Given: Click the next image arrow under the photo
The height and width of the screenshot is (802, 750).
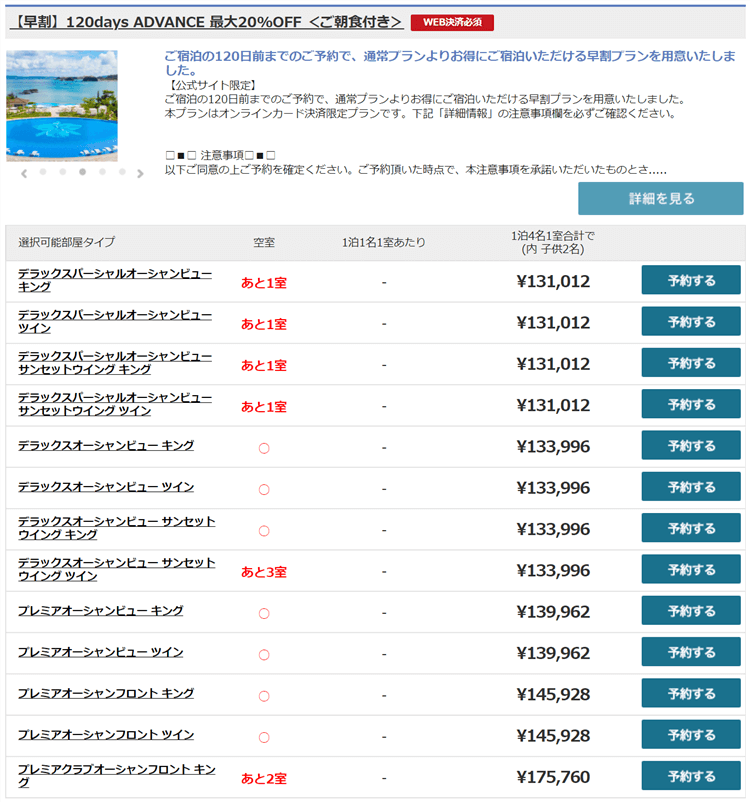Looking at the screenshot, I should click(140, 173).
